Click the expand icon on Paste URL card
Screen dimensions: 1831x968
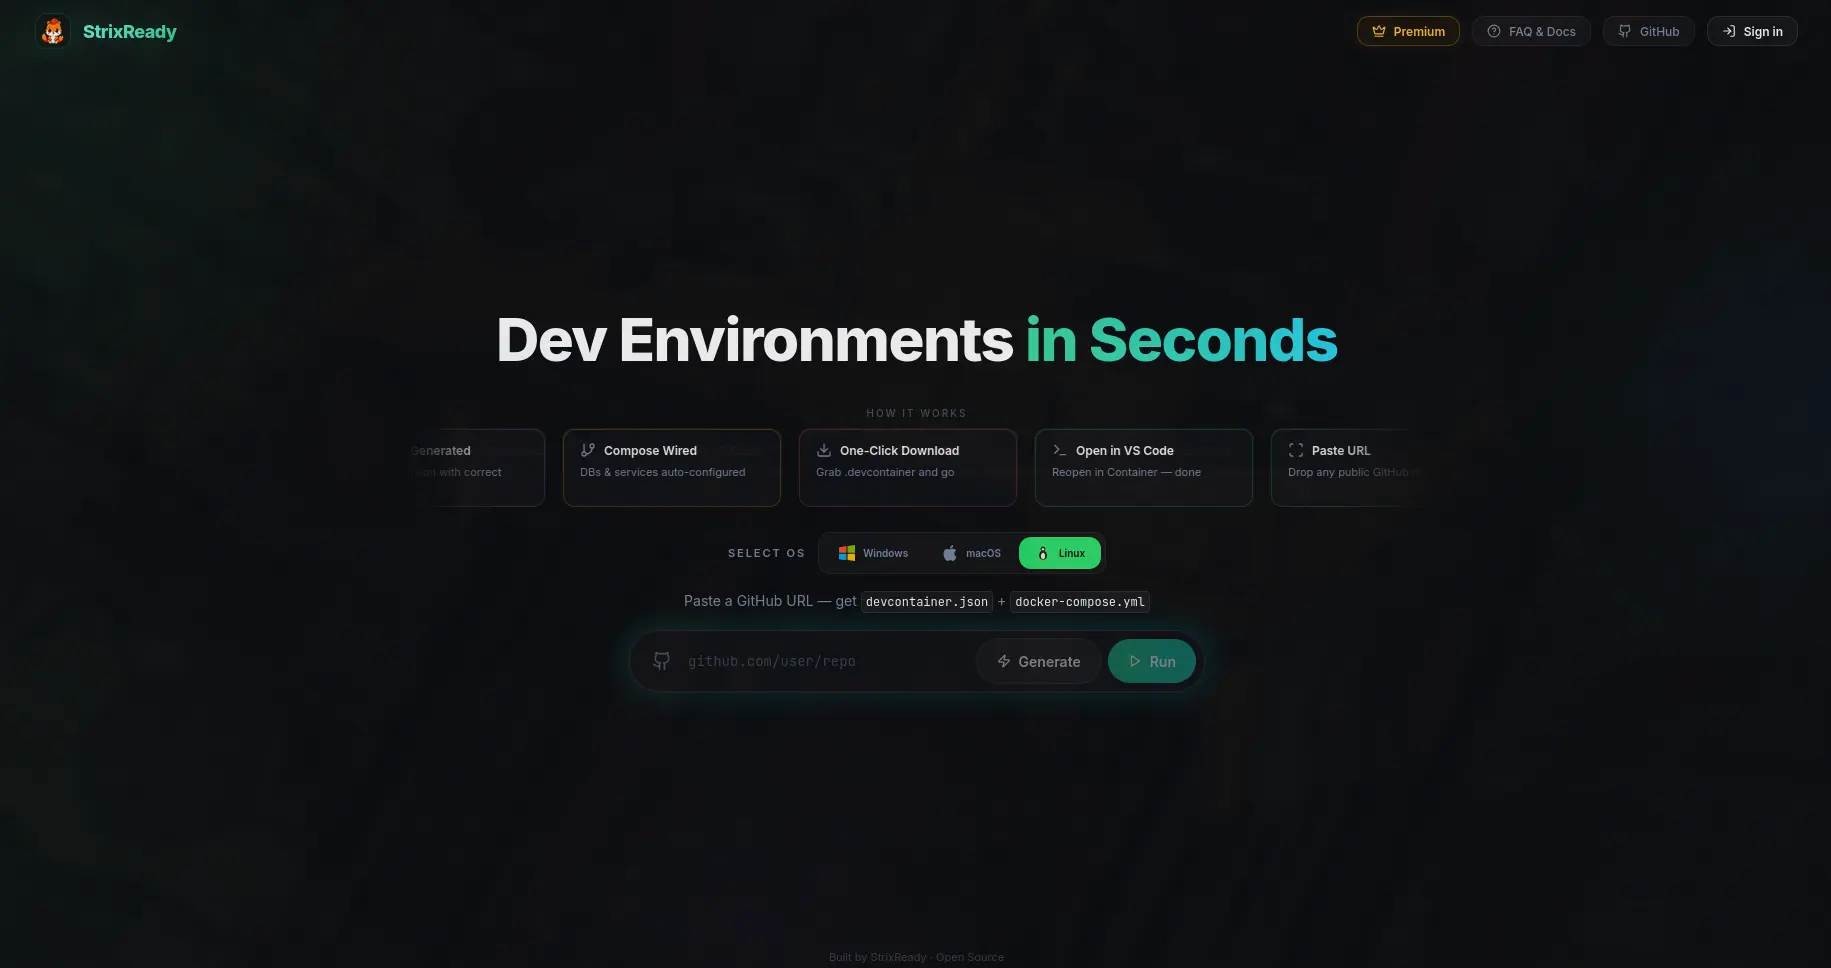pos(1295,450)
